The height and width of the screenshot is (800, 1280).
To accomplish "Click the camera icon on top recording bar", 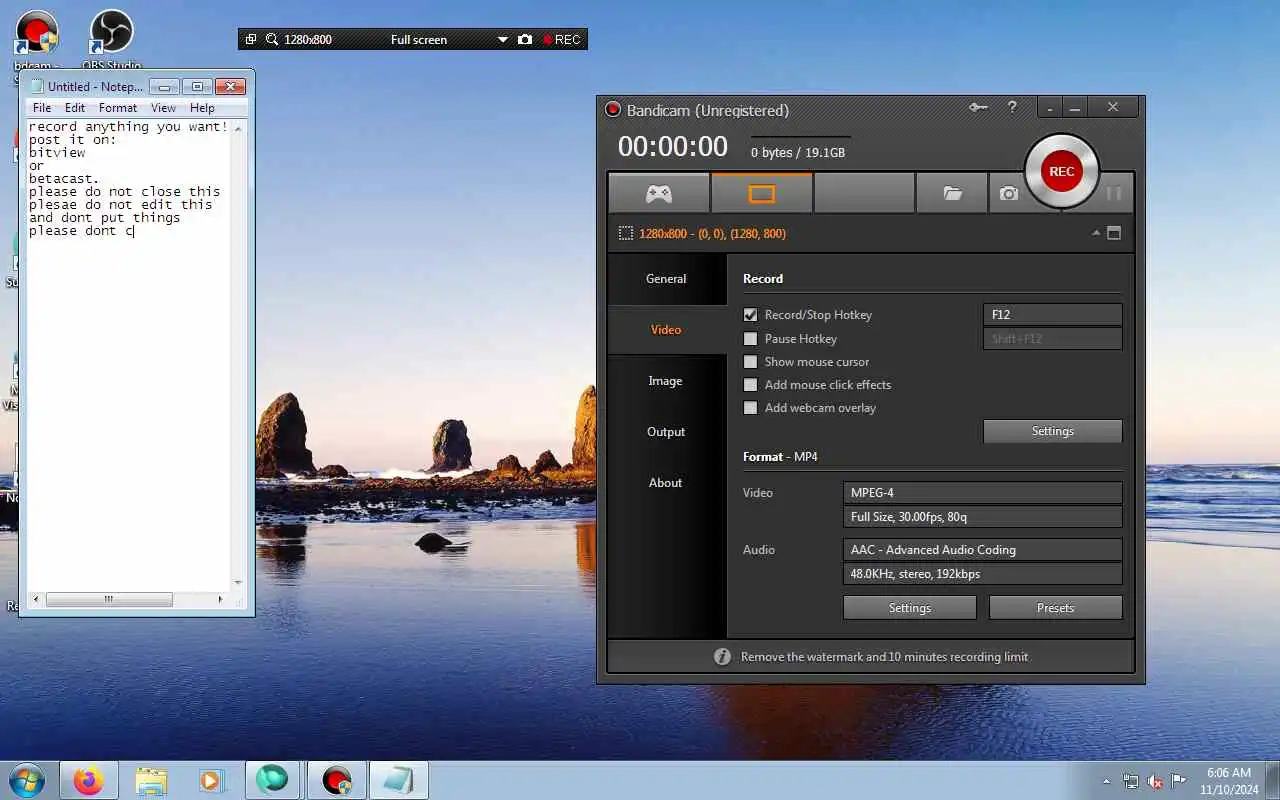I will click(x=525, y=40).
